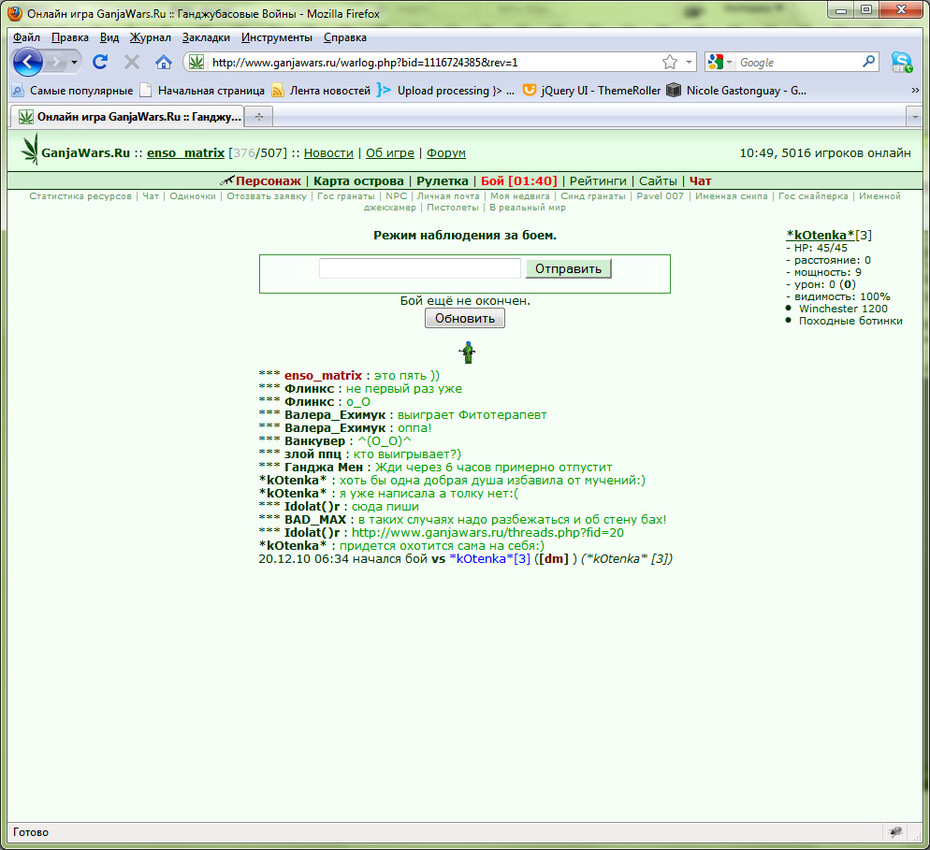
Task: Open the *kOtenka*[3] link in battle log
Action: click(490, 559)
